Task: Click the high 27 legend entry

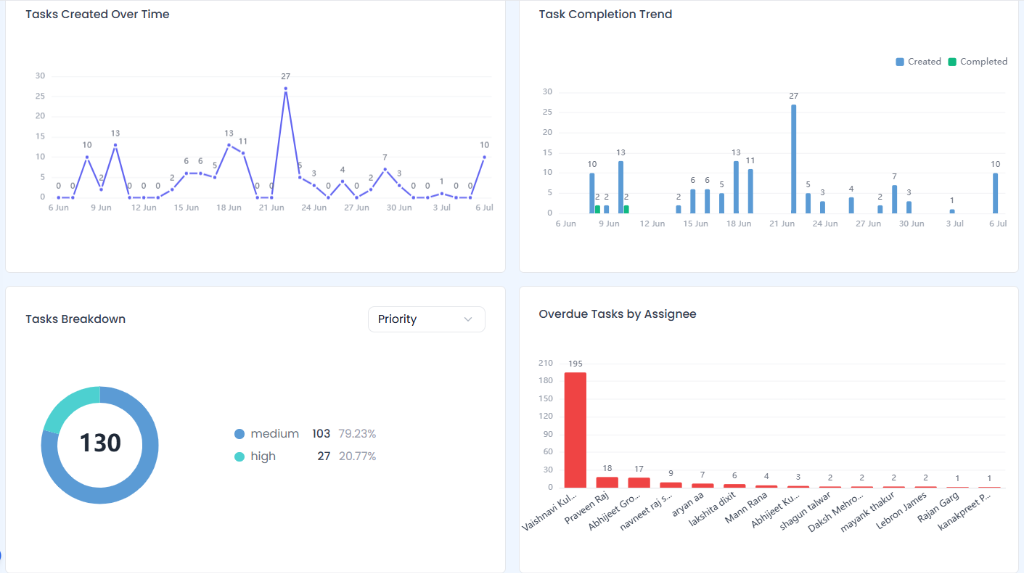Action: 305,457
